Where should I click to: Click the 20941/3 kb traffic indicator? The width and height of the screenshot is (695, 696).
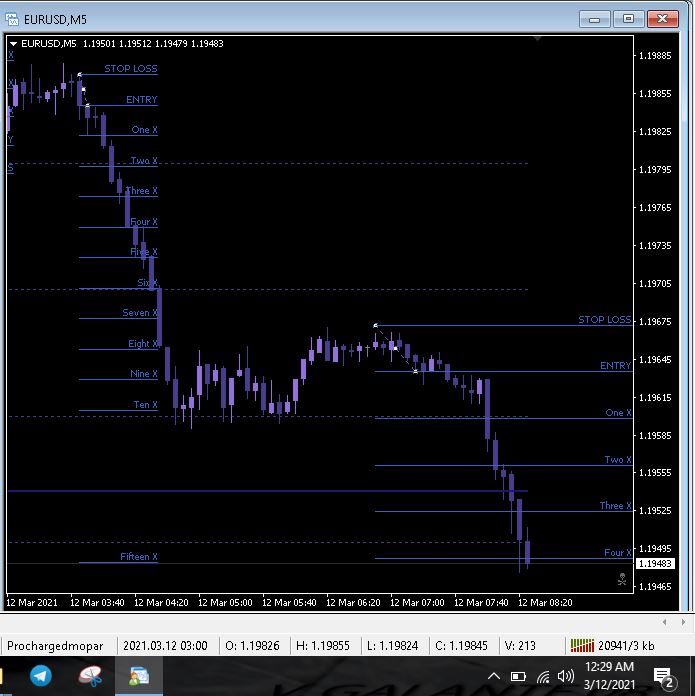(626, 645)
